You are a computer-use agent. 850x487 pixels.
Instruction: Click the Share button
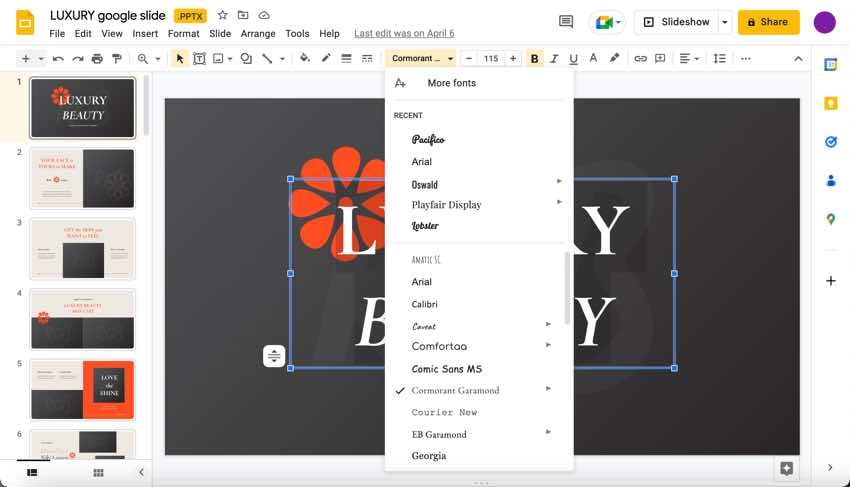pos(768,22)
